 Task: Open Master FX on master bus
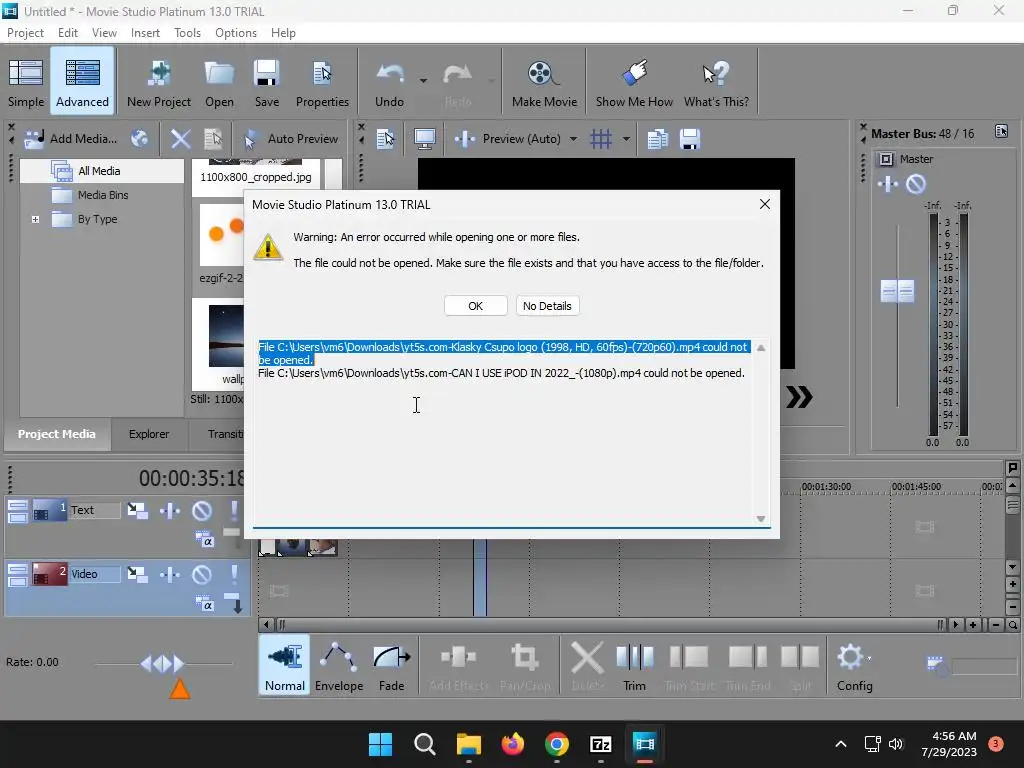(888, 184)
